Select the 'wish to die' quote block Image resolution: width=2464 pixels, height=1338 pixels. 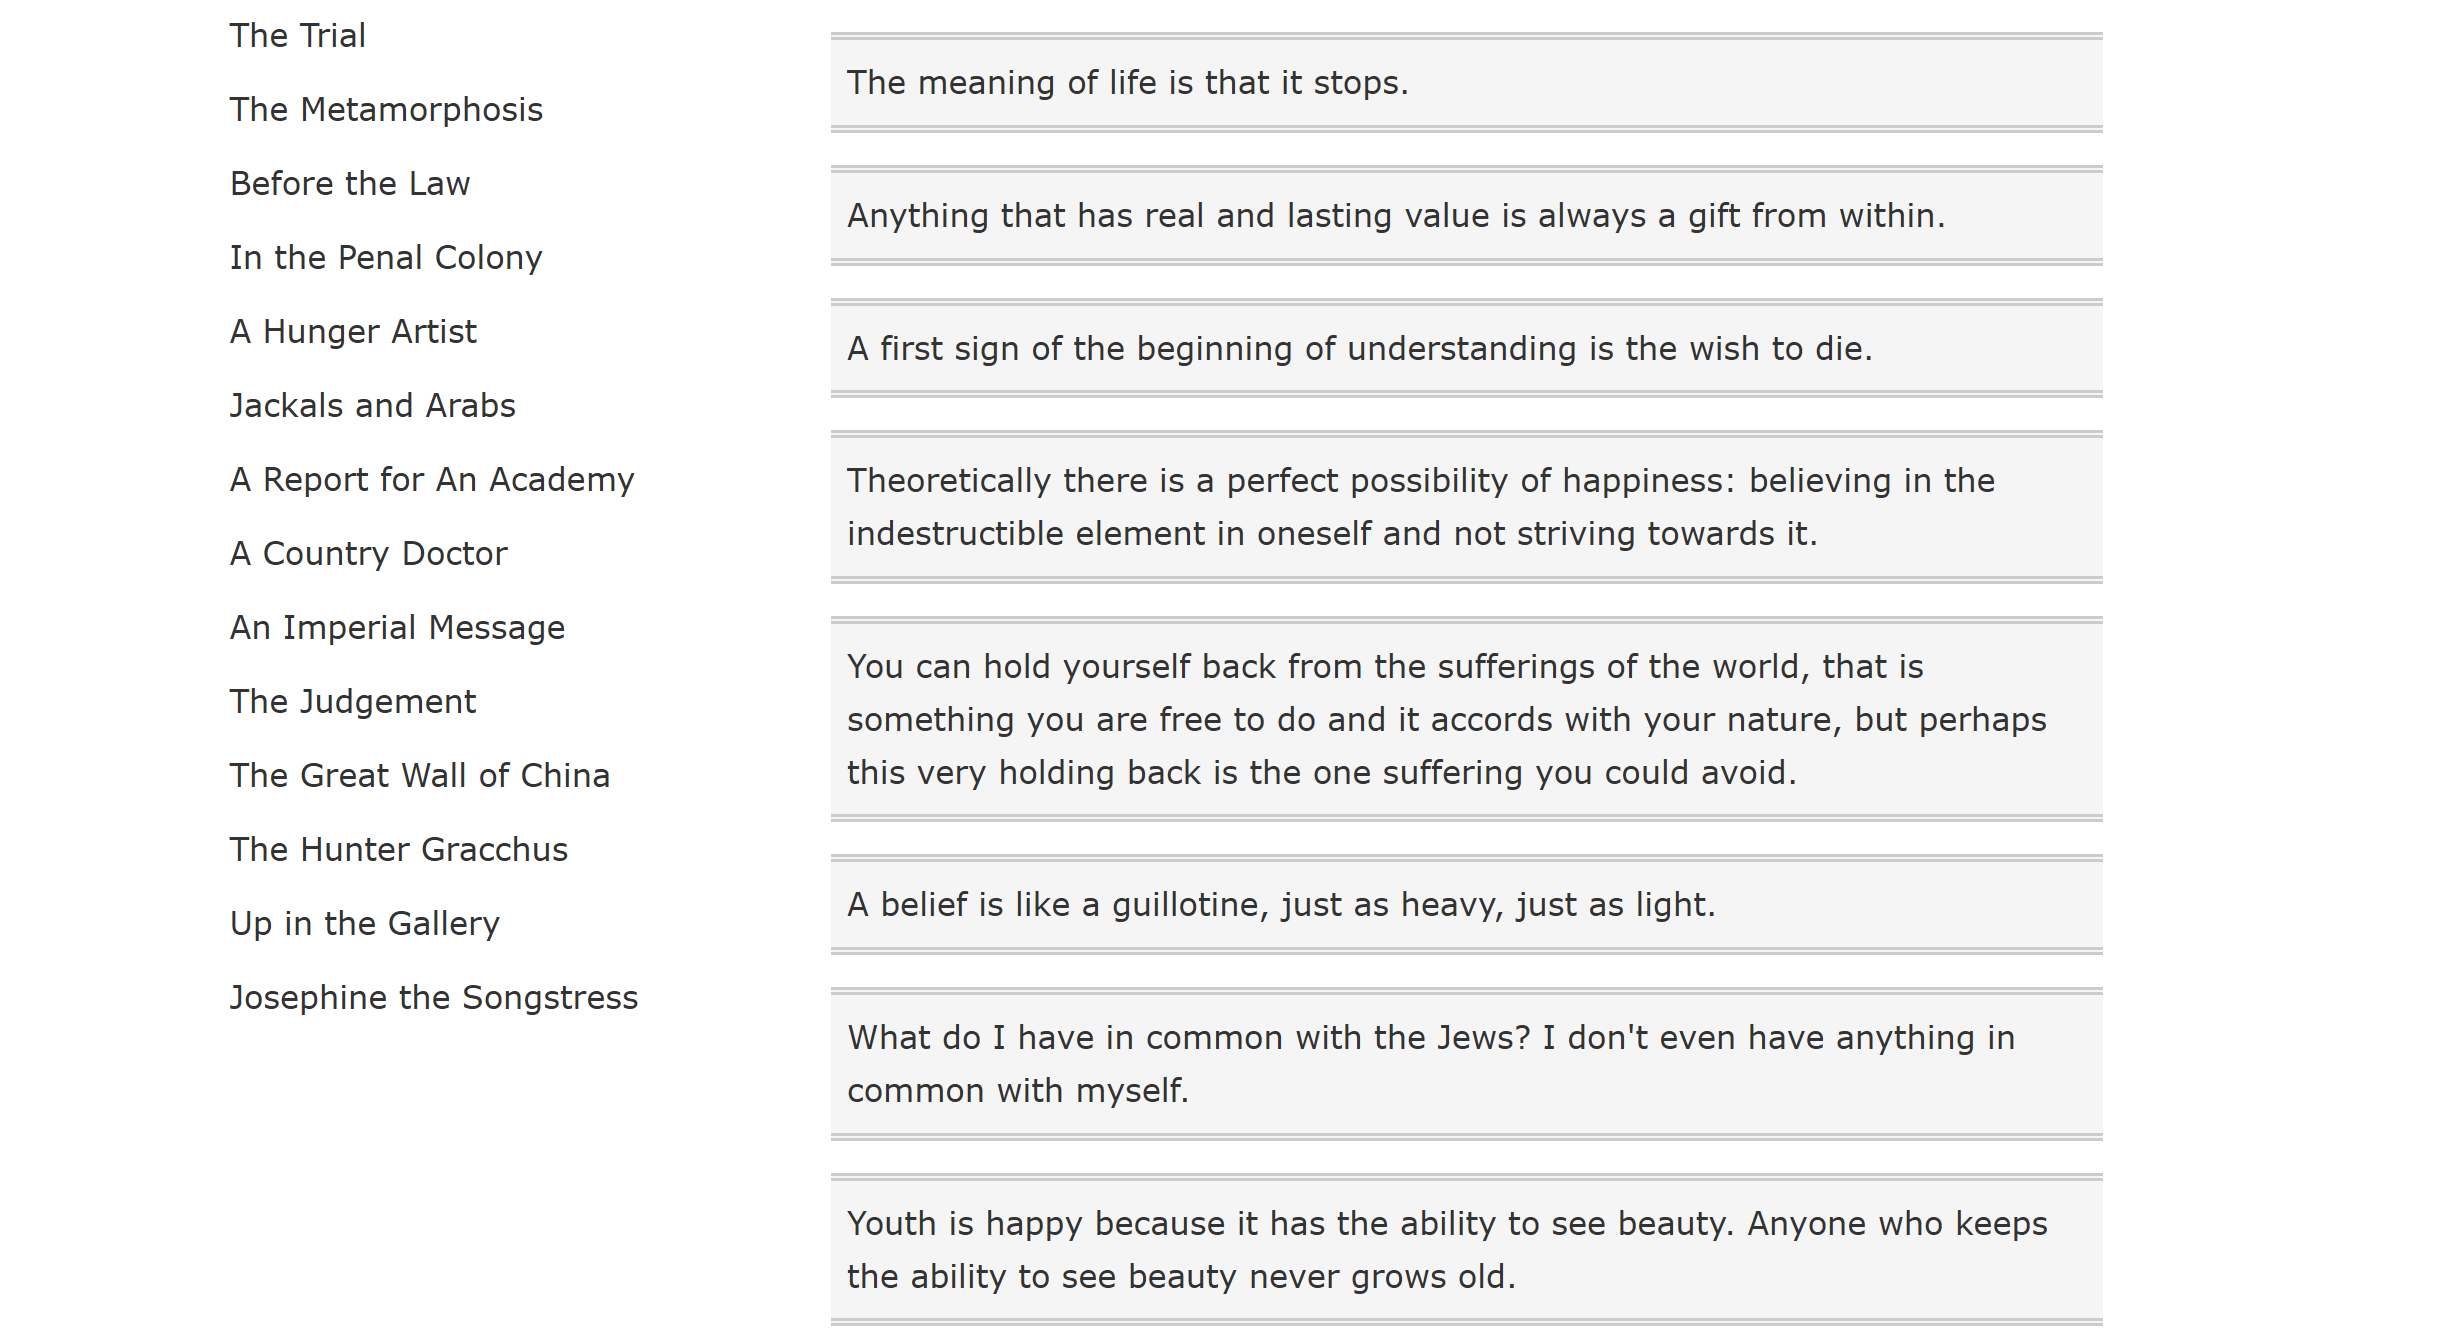1466,349
